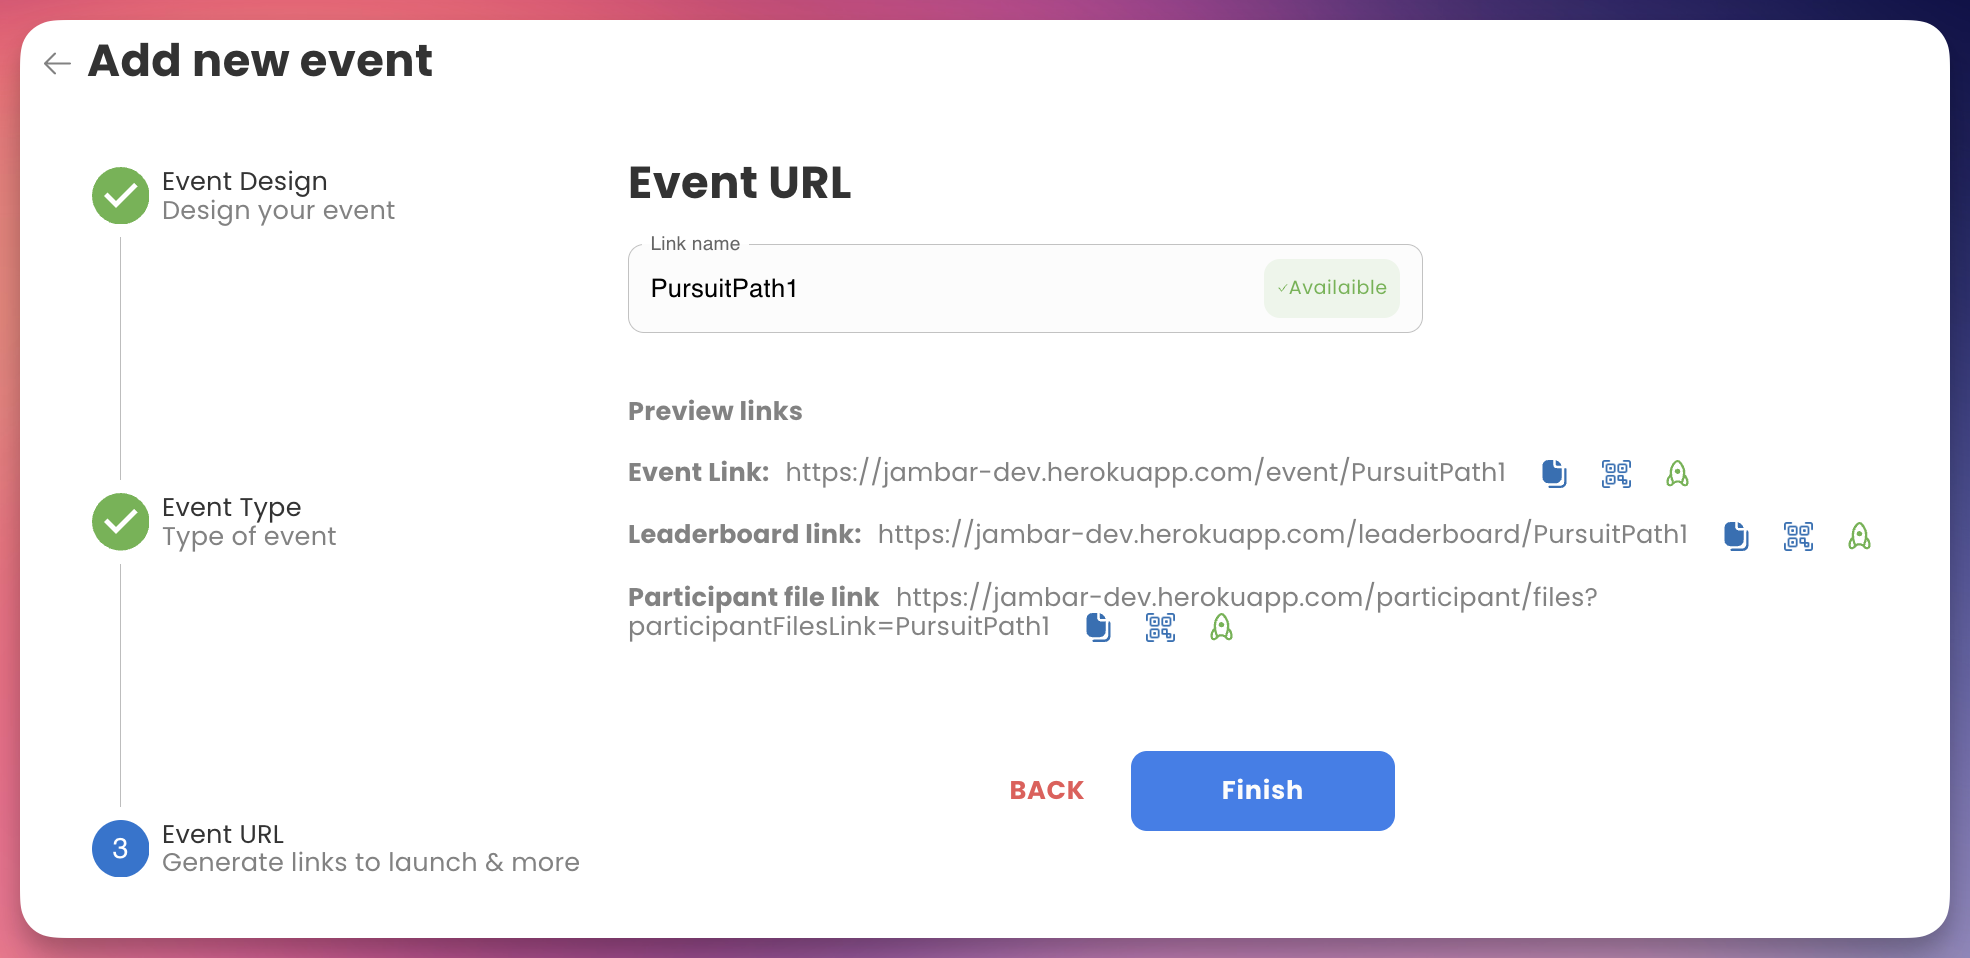Click the Available status badge
Screen dimensions: 1970x958
pyautogui.click(x=1331, y=288)
